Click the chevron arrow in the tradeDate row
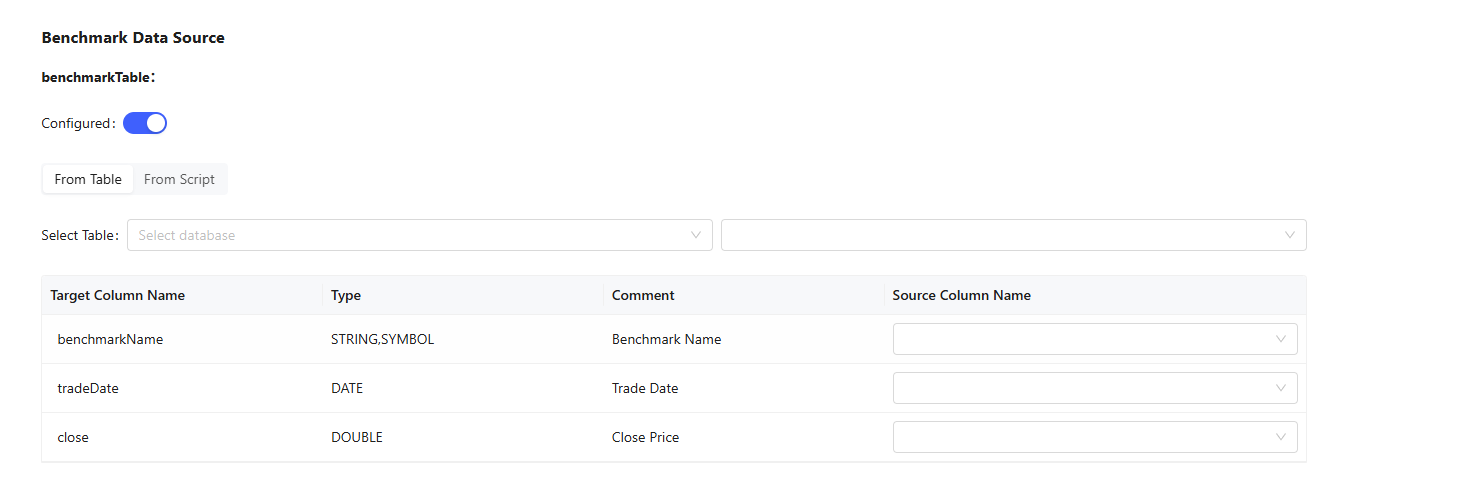This screenshot has width=1462, height=497. (1281, 388)
